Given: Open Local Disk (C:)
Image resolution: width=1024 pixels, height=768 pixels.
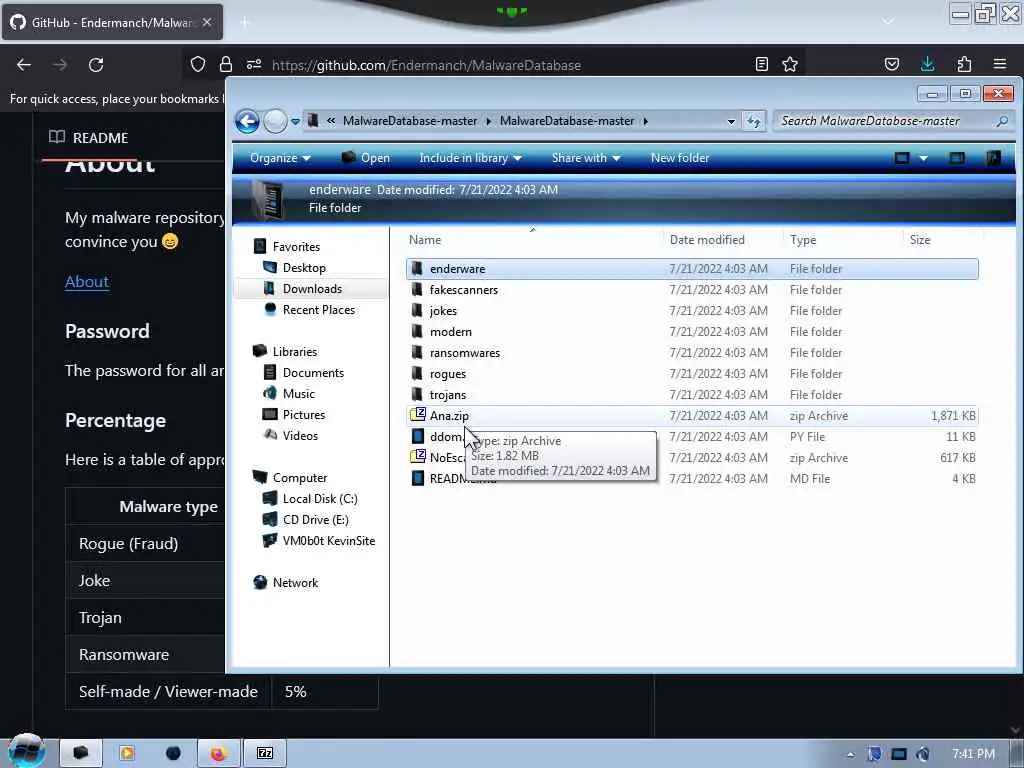Looking at the screenshot, I should coord(320,499).
